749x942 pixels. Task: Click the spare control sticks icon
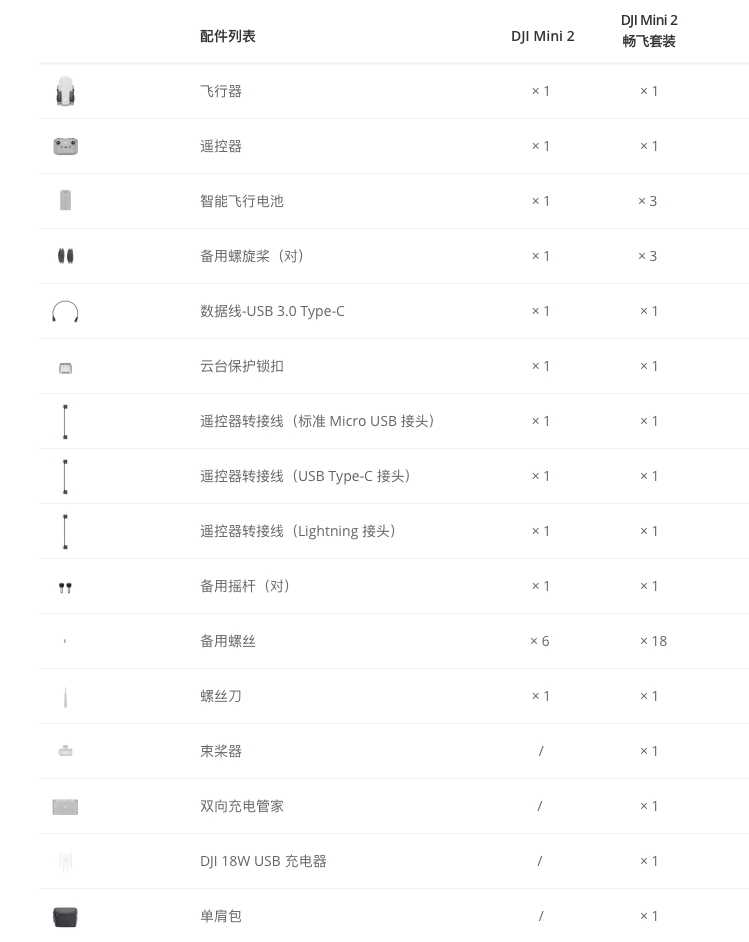(x=65, y=587)
